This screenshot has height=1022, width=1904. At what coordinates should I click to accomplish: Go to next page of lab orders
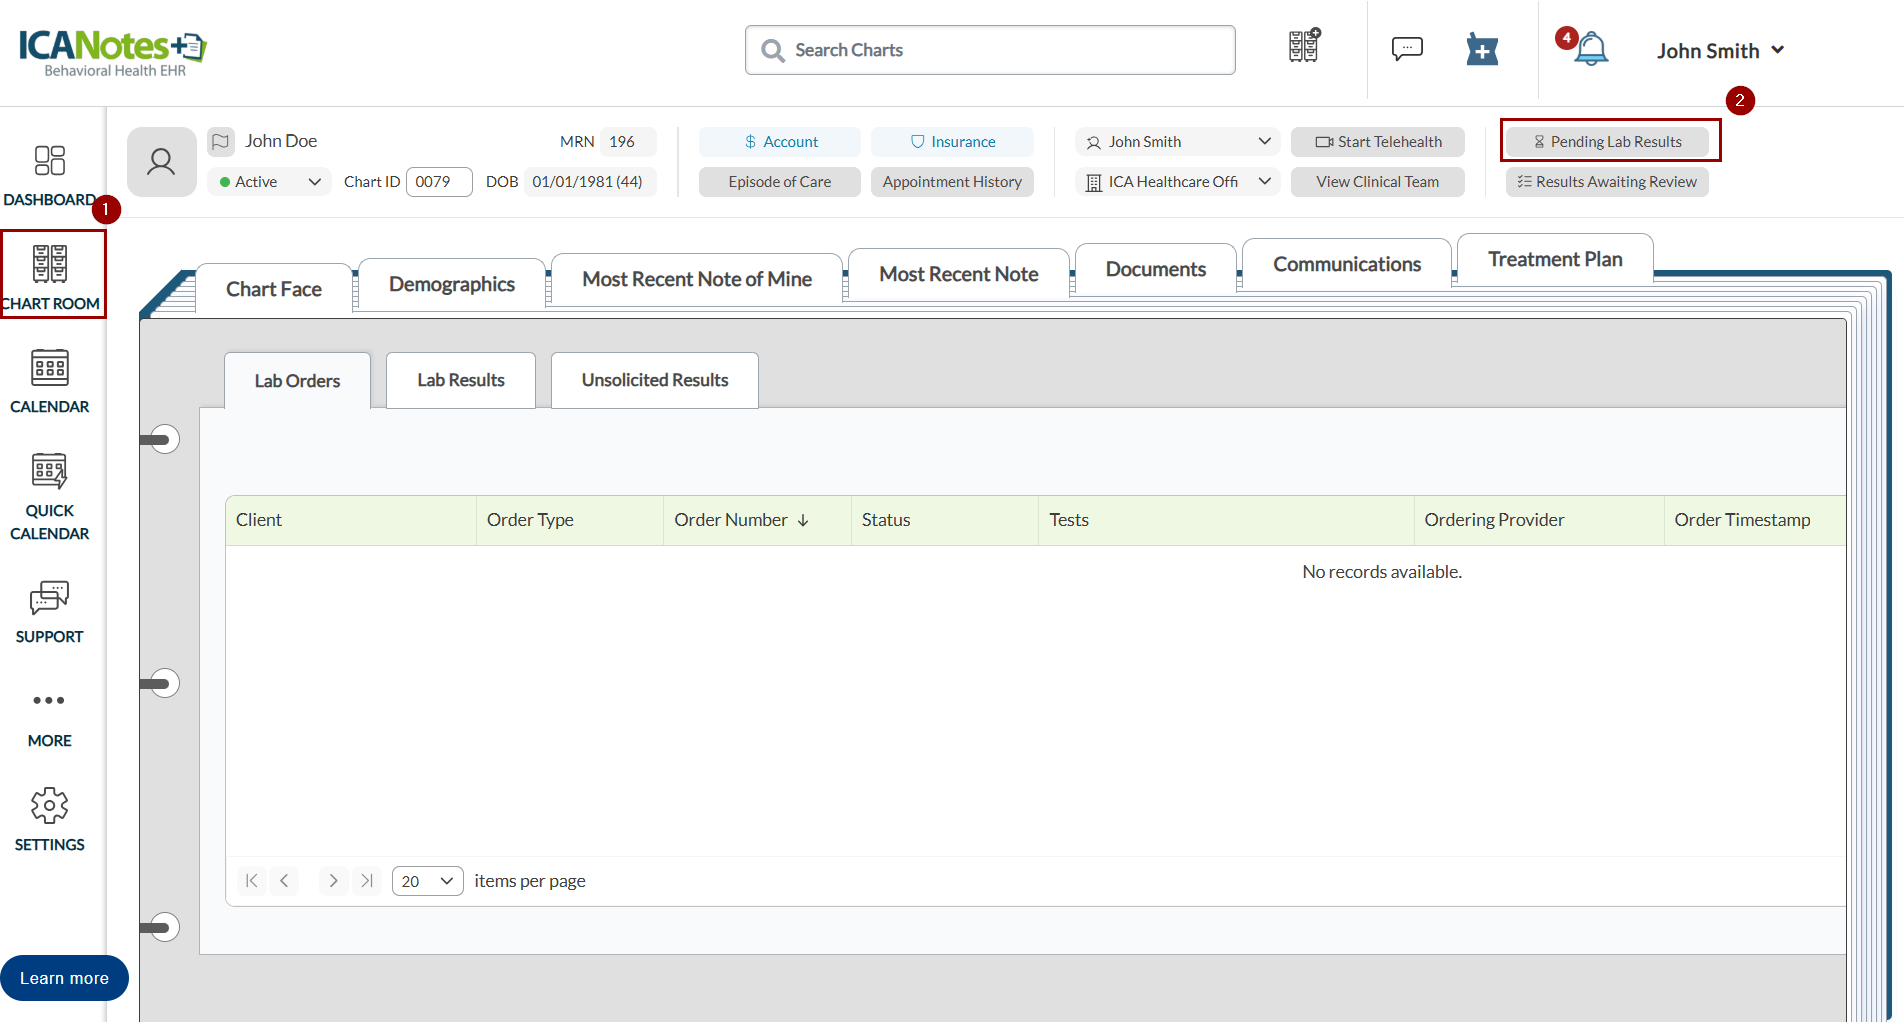point(333,881)
